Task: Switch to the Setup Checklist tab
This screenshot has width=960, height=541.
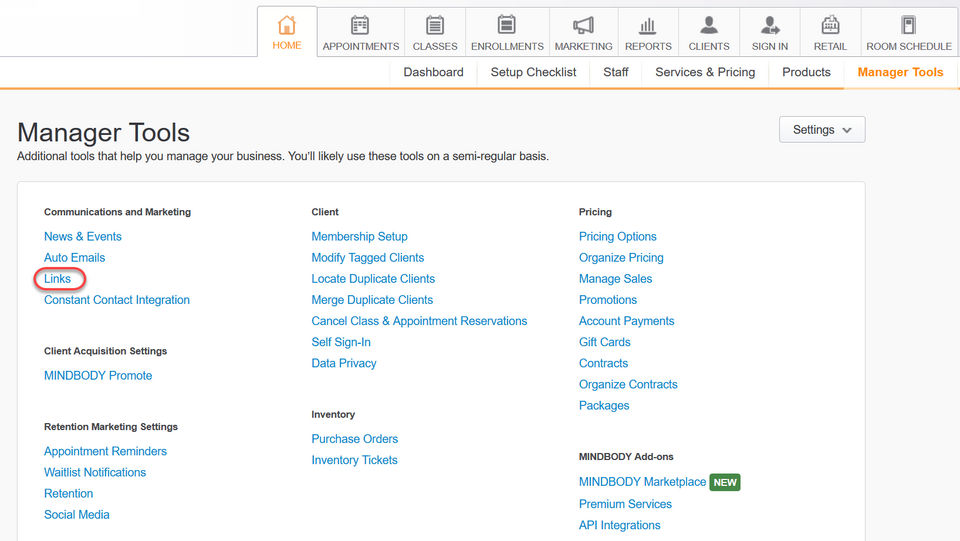Action: click(x=533, y=72)
